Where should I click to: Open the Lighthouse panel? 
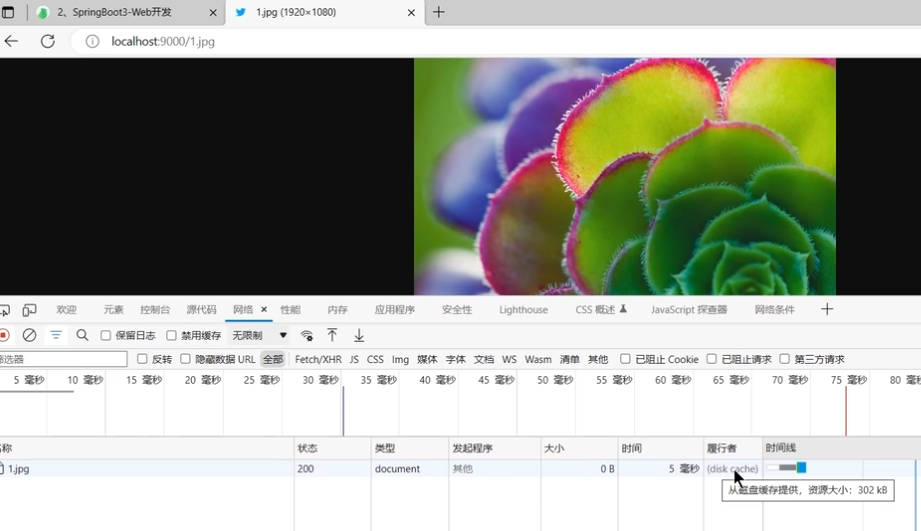click(x=523, y=310)
